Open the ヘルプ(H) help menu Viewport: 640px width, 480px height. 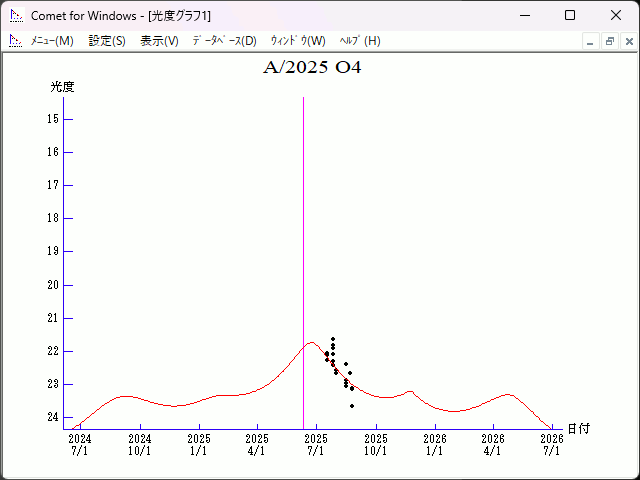pyautogui.click(x=360, y=41)
